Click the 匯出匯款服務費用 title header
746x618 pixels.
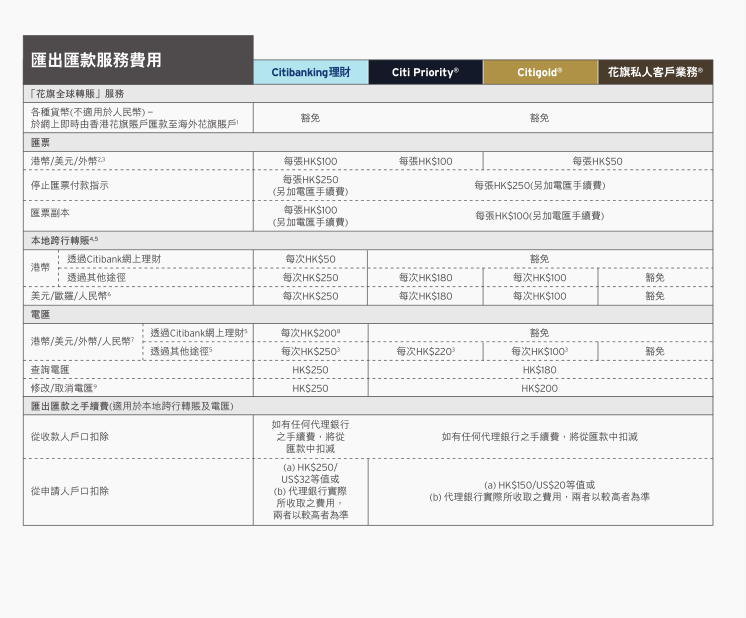click(x=96, y=60)
